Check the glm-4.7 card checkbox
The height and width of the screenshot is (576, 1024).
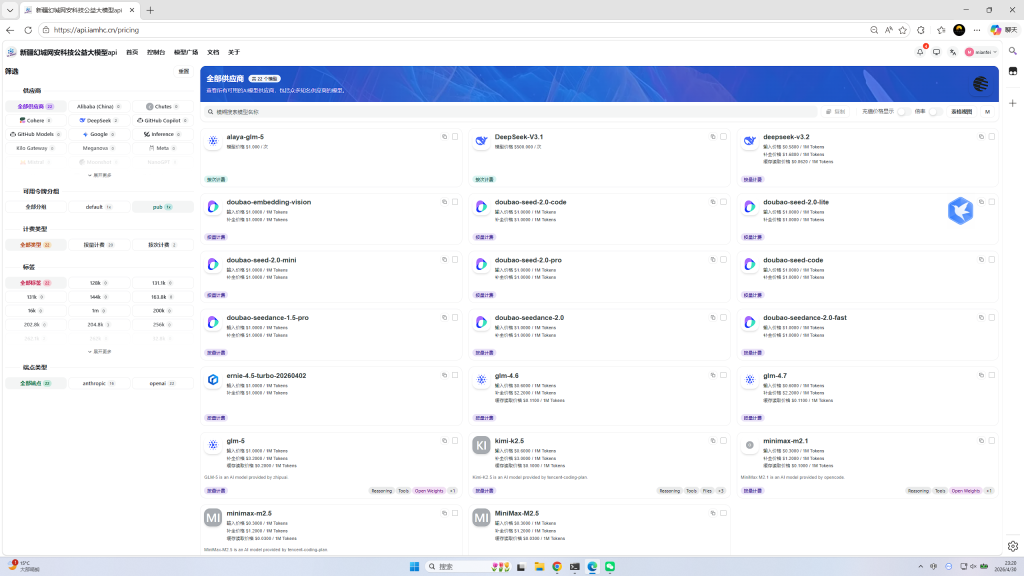coord(992,376)
